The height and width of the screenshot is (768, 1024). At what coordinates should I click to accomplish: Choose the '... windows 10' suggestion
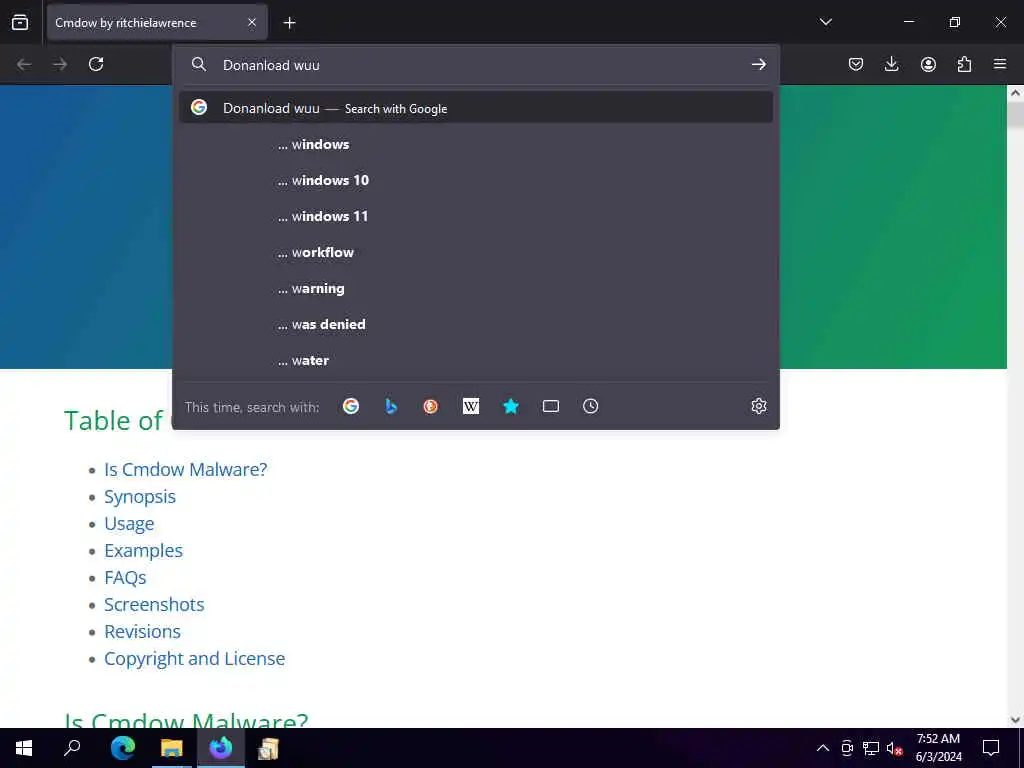click(x=476, y=180)
